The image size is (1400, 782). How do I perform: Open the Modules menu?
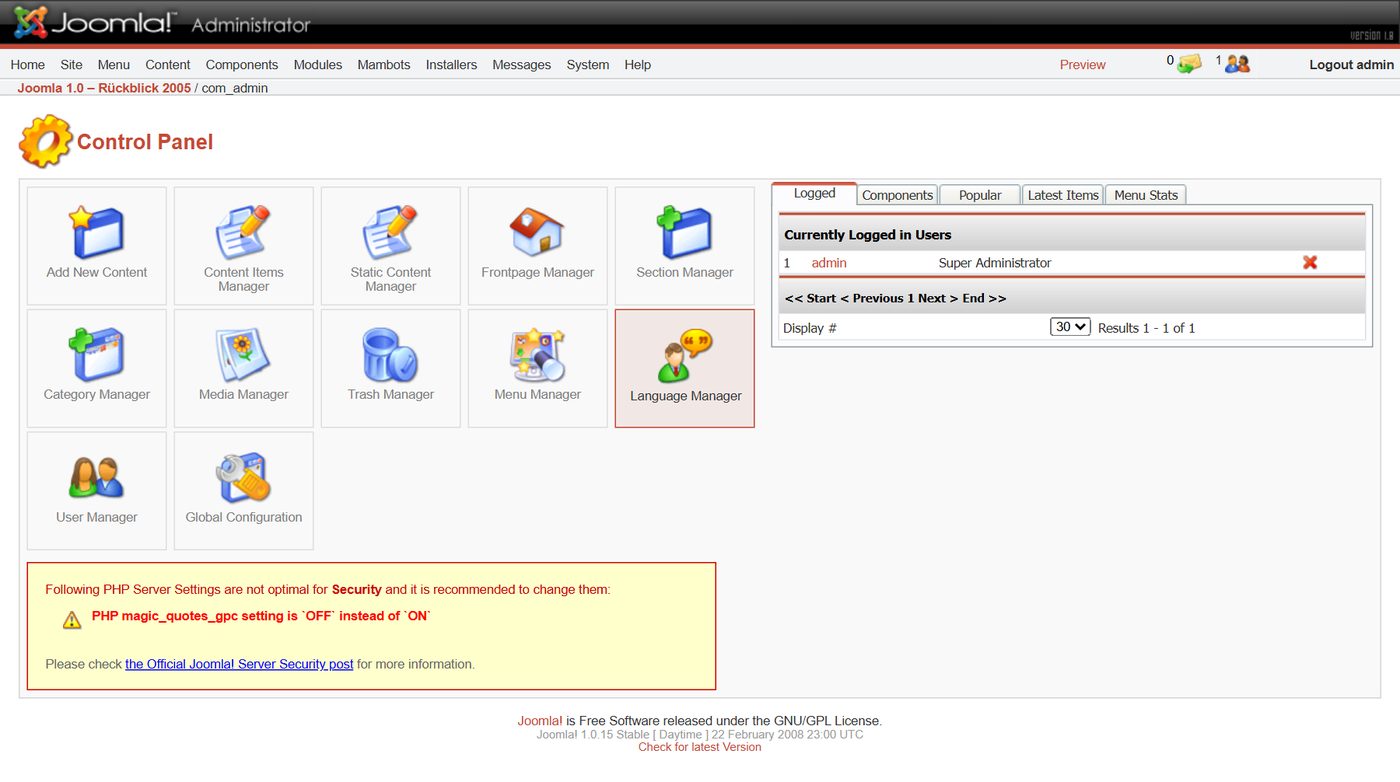[x=318, y=64]
